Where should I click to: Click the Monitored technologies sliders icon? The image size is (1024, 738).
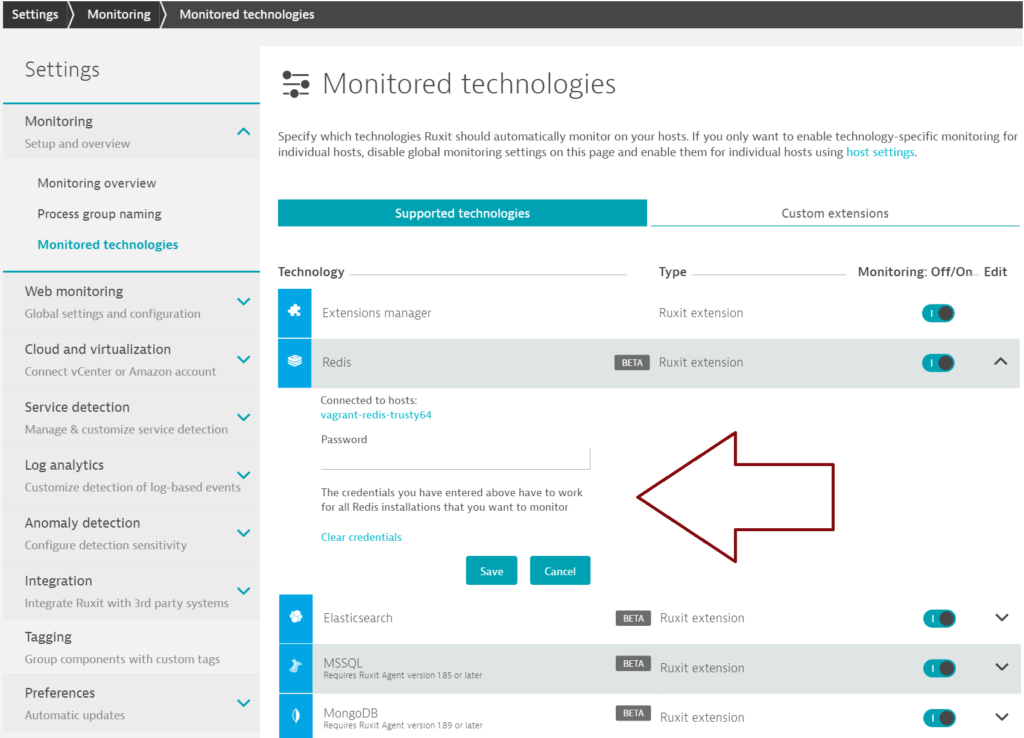tap(296, 84)
